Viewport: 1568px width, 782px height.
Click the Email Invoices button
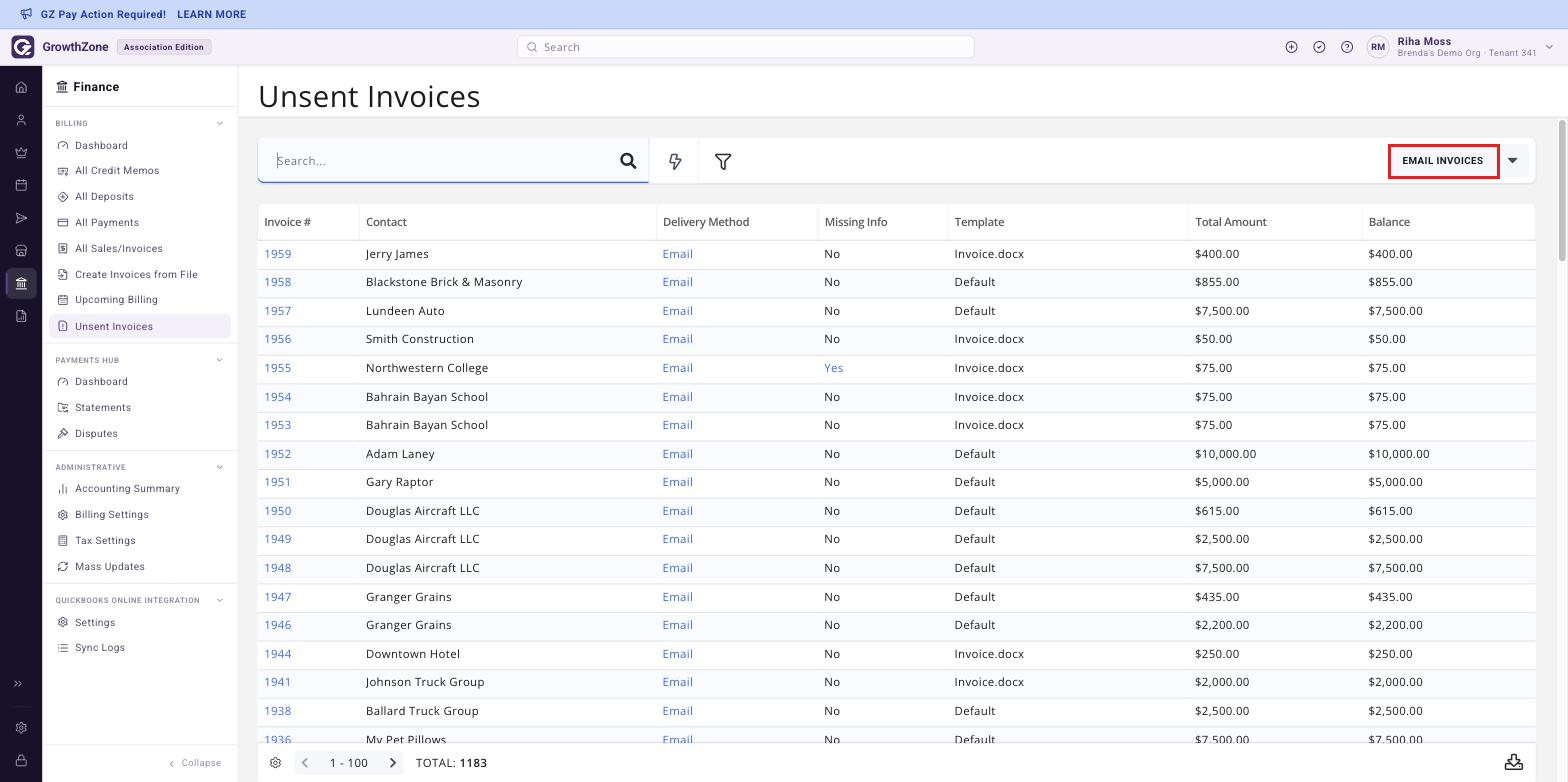1443,161
